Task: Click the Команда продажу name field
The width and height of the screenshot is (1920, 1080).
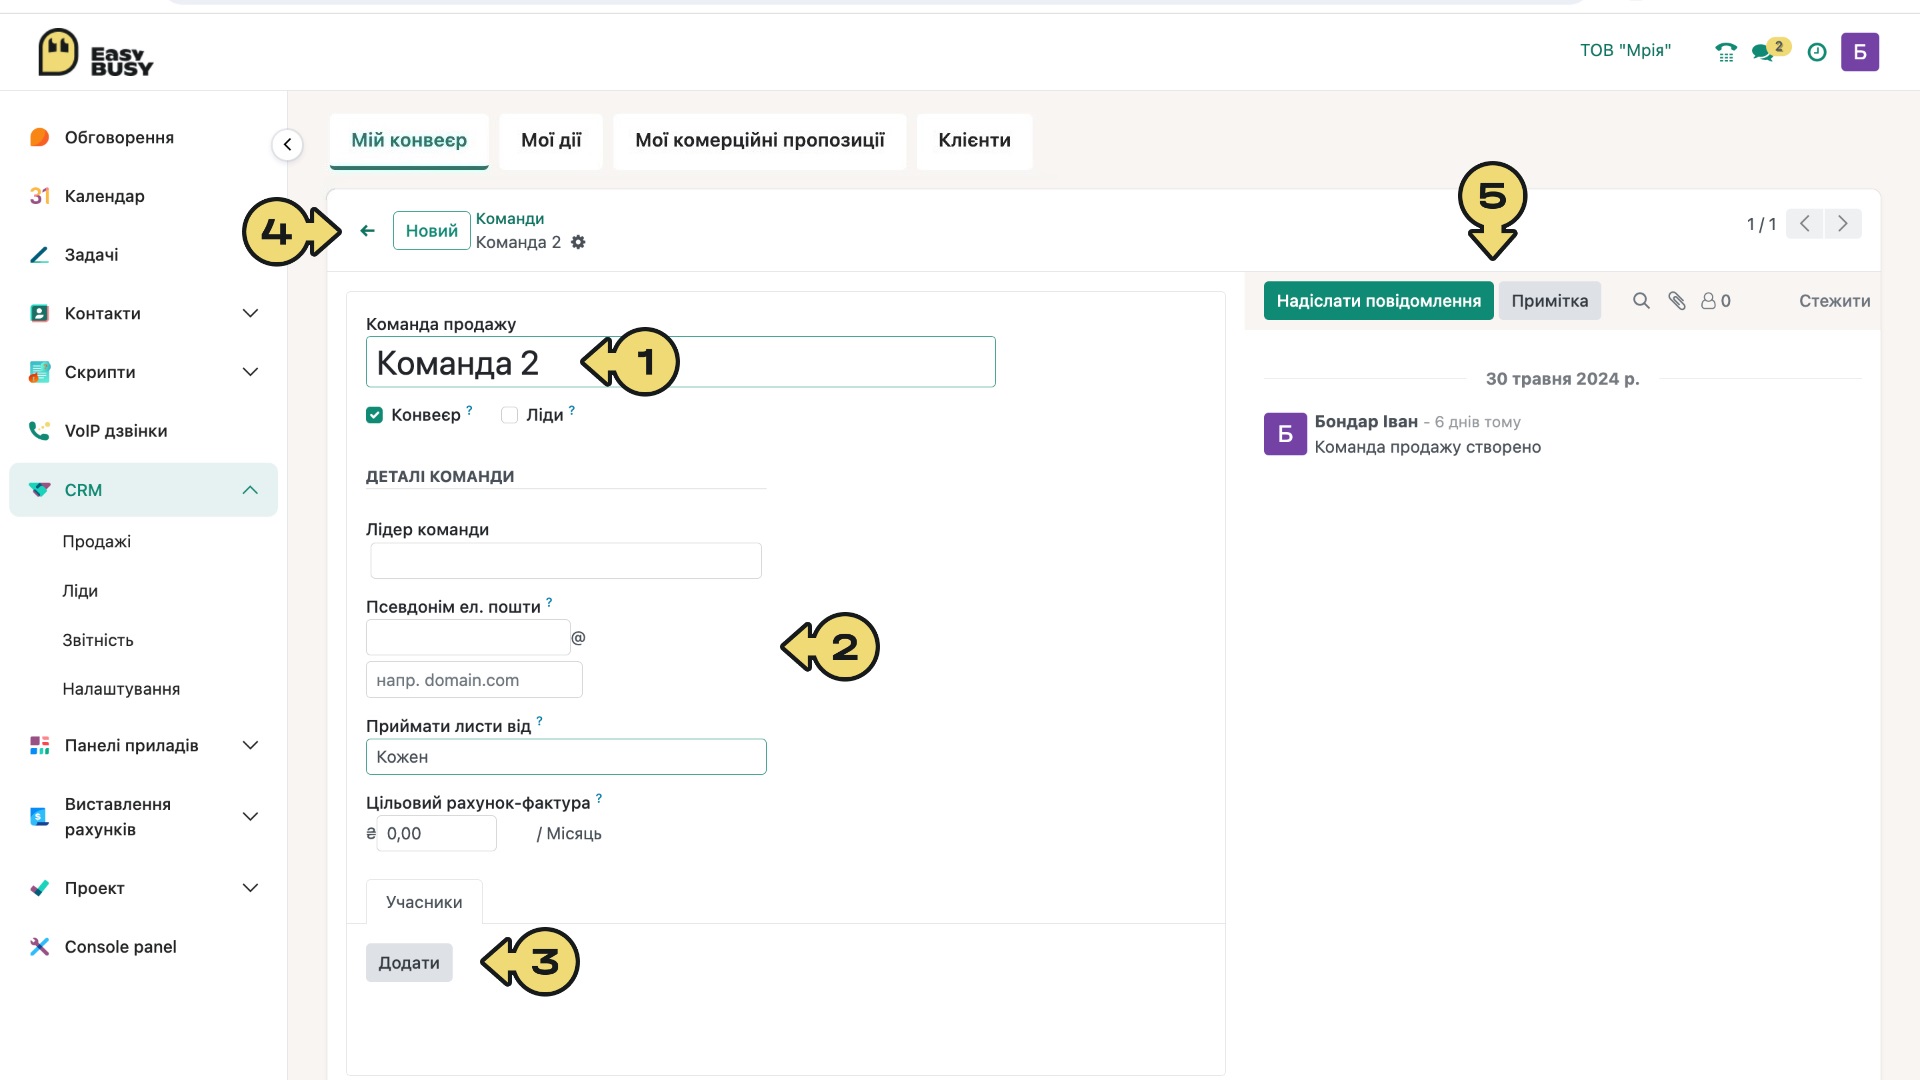Action: 680,362
